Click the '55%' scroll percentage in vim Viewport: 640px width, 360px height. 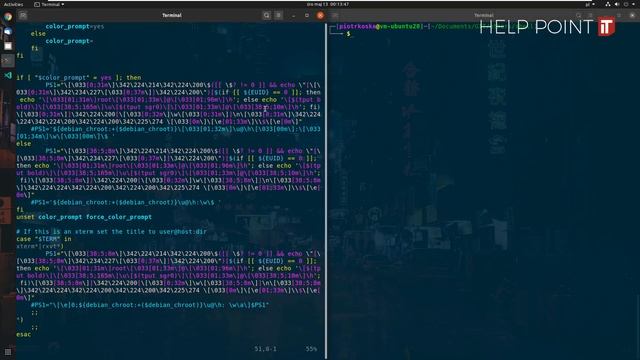[x=311, y=349]
